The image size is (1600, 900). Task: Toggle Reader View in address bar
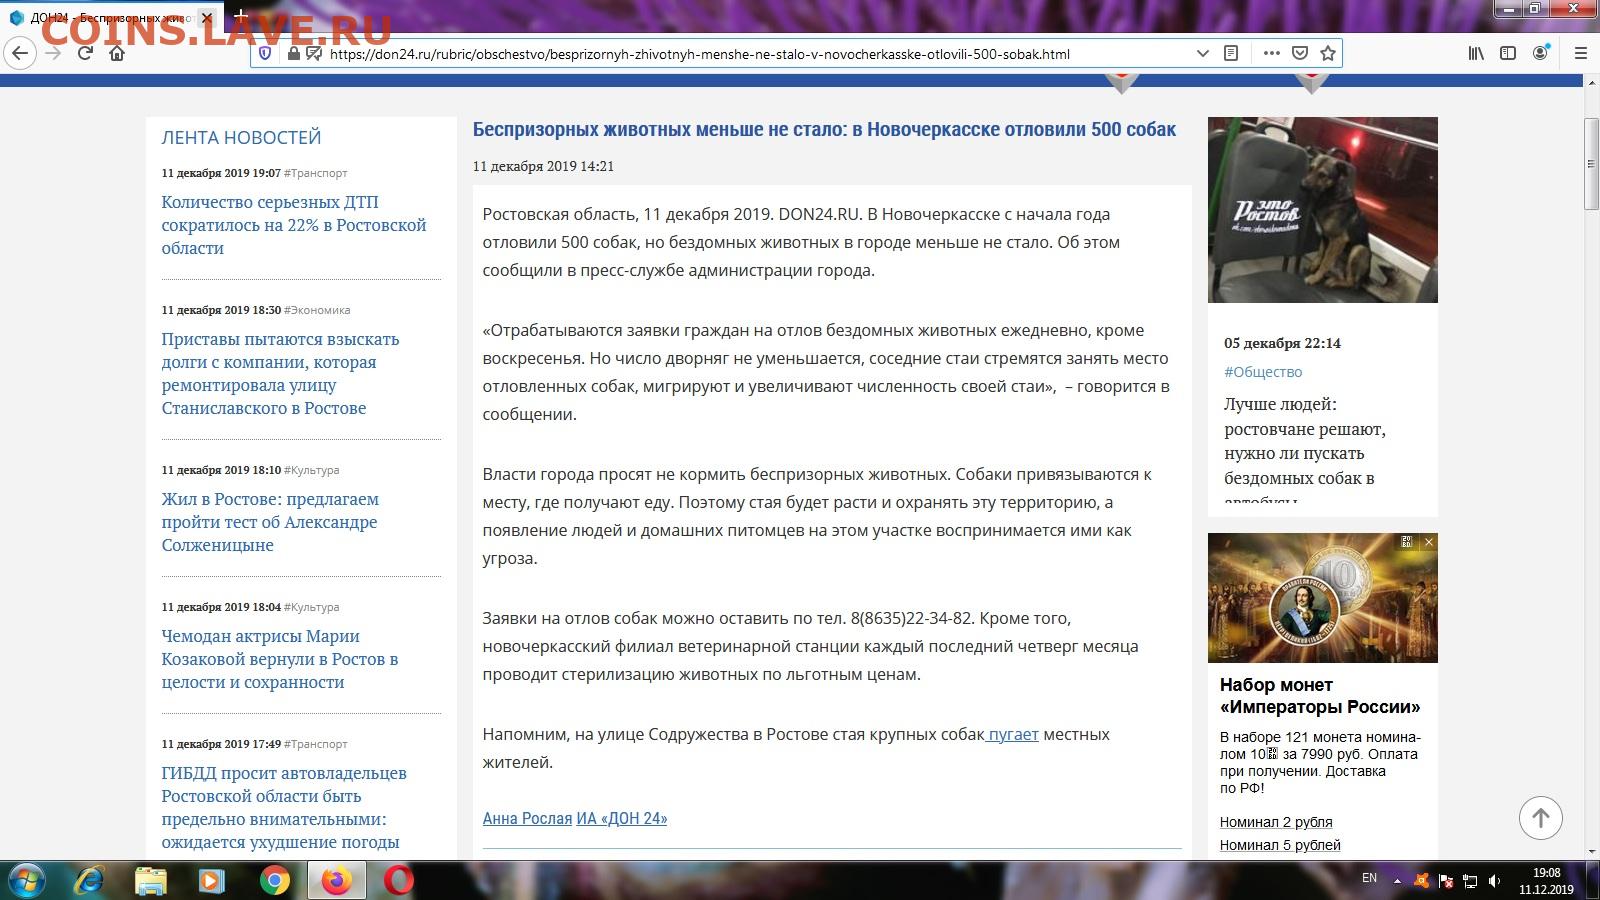pyautogui.click(x=1231, y=53)
